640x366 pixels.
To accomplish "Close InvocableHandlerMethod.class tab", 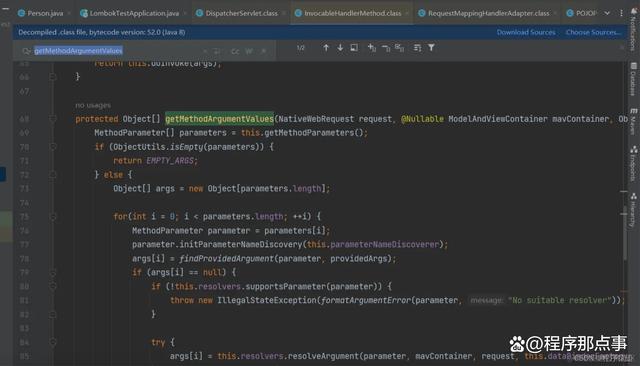I will 407,13.
